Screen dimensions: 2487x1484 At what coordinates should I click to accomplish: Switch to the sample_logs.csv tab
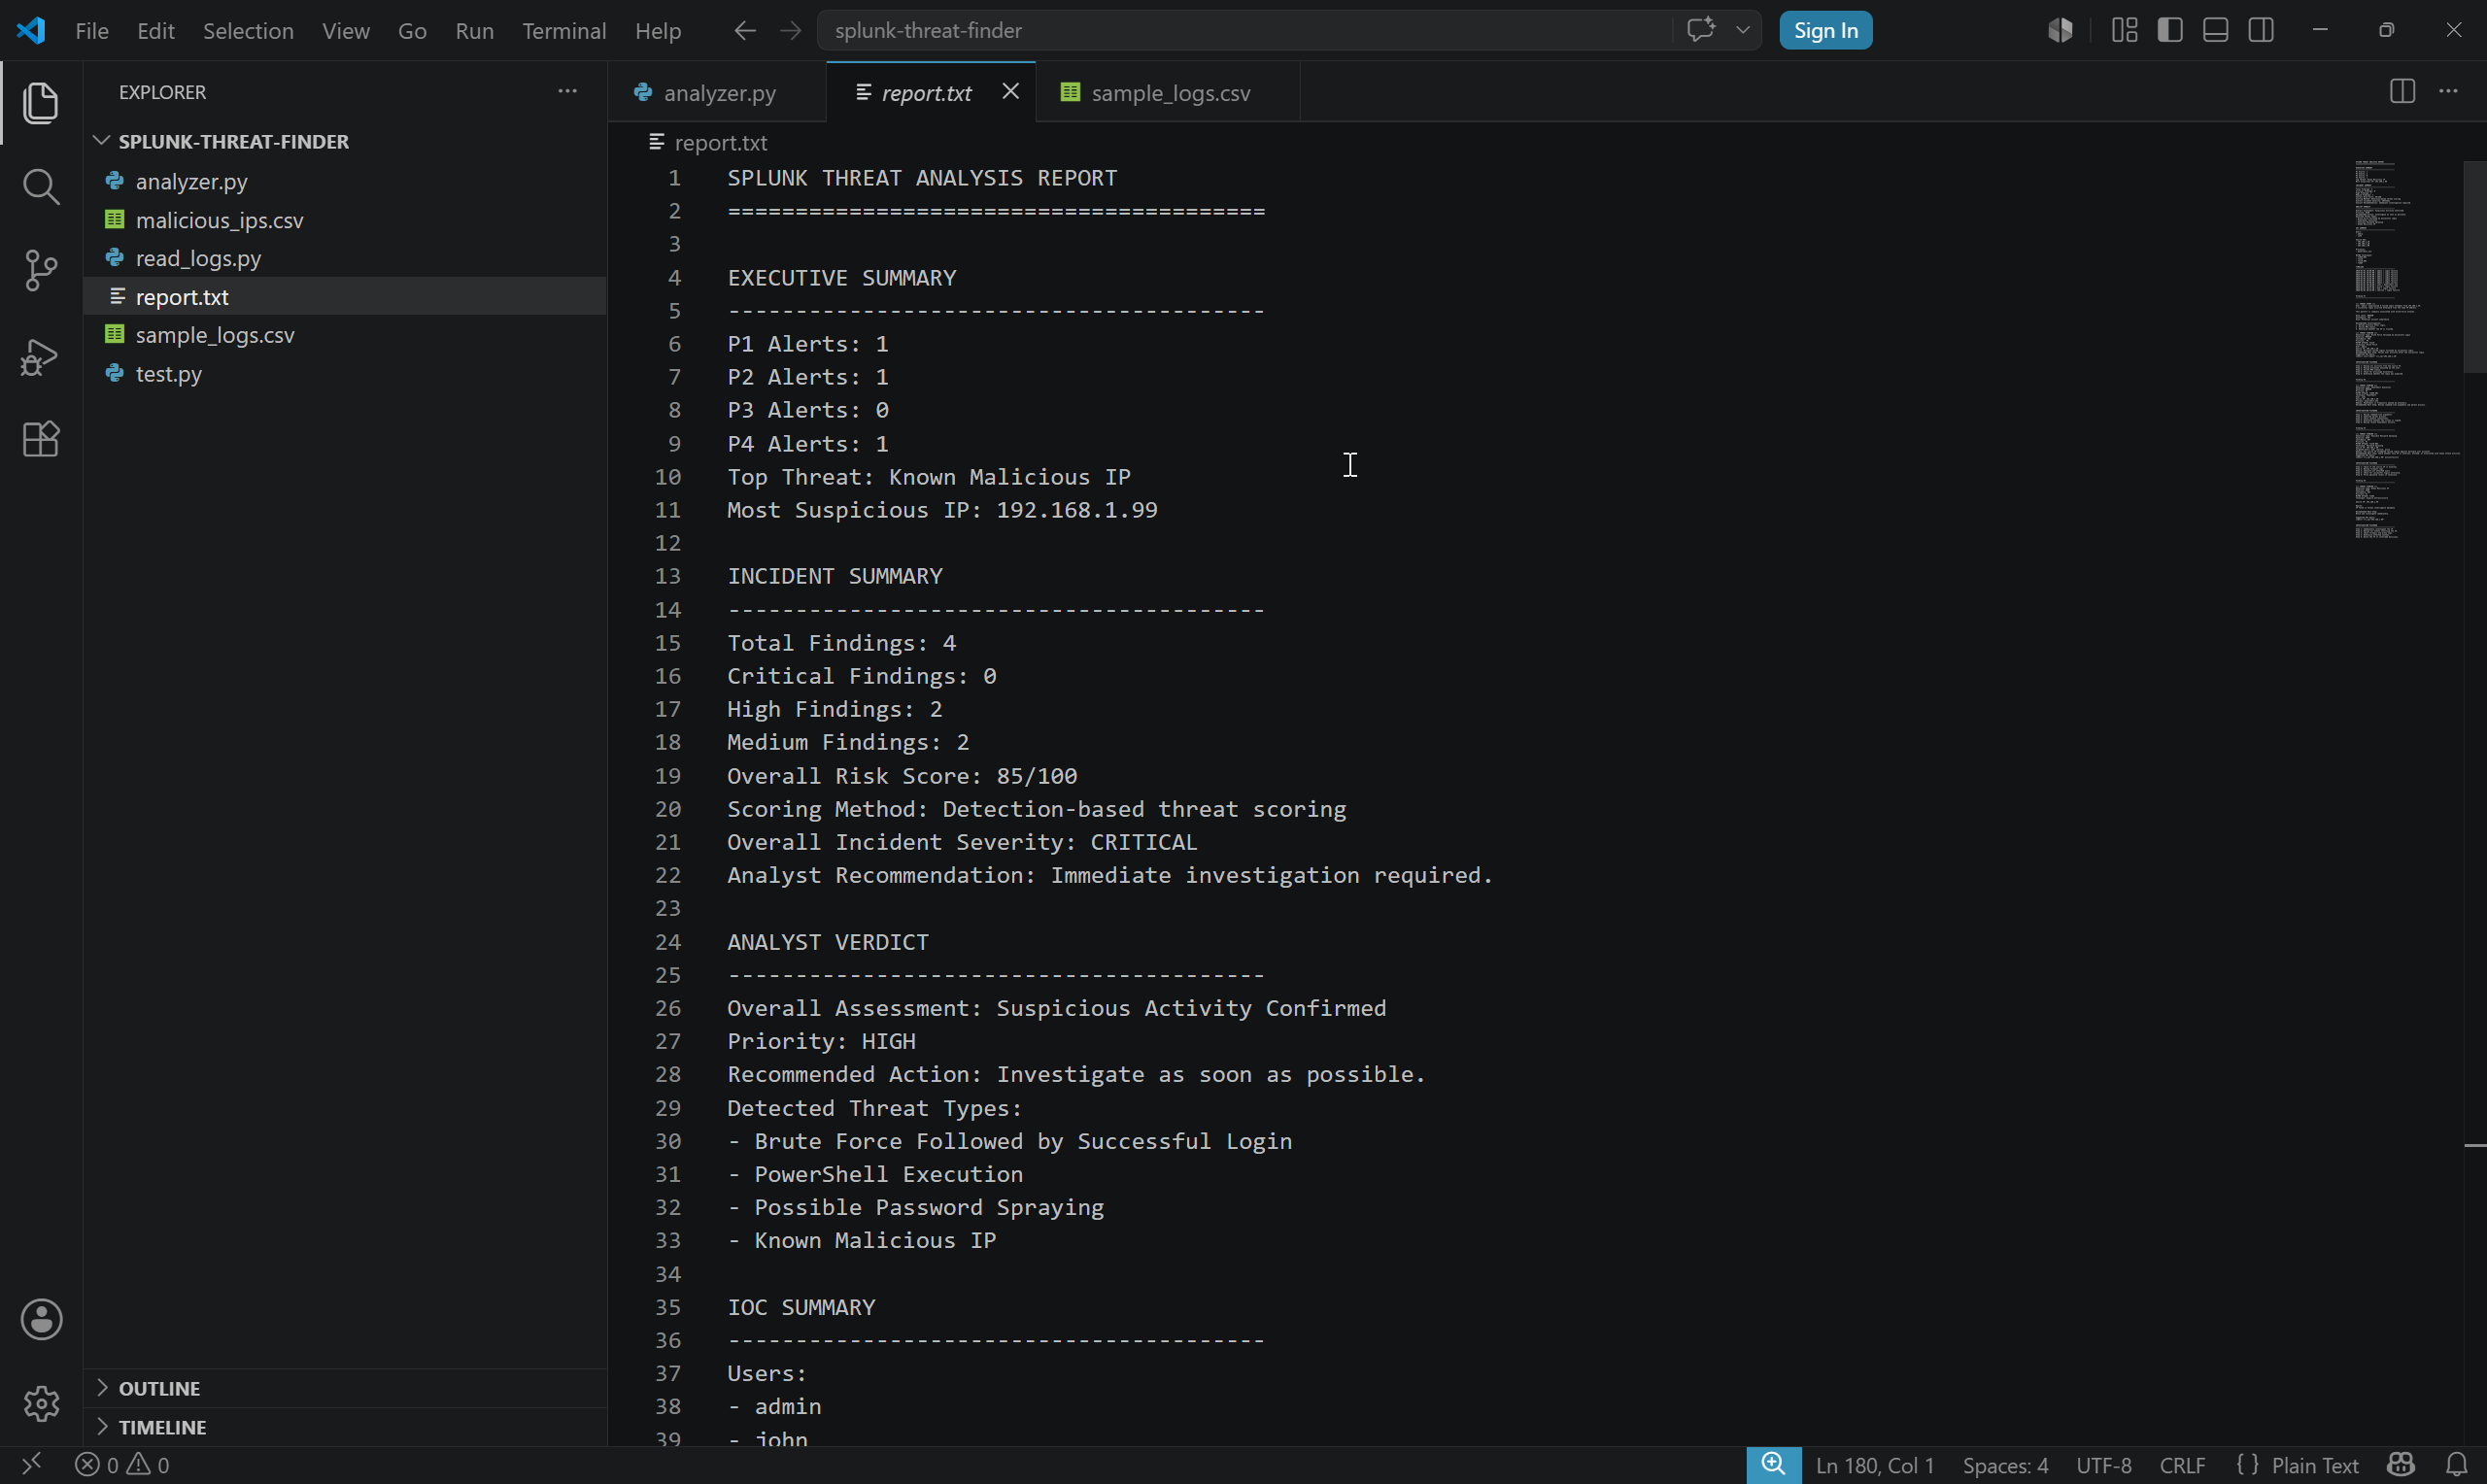[1167, 92]
